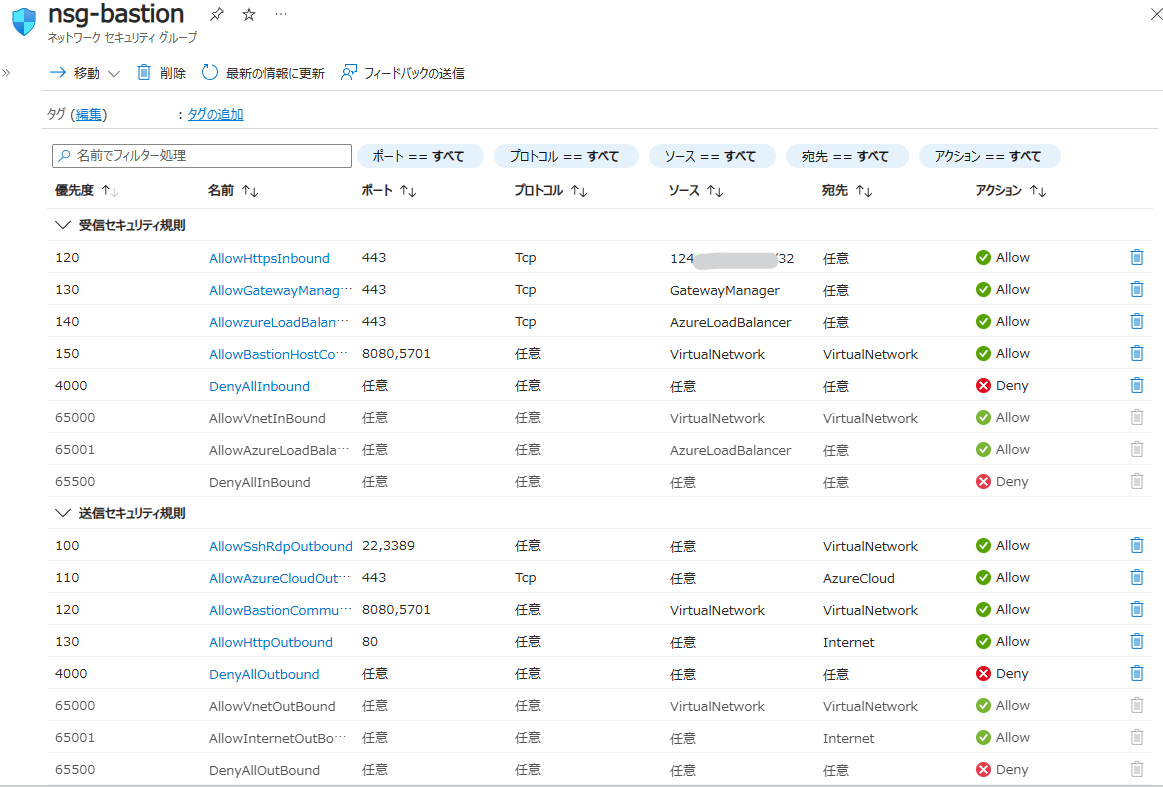Image resolution: width=1163 pixels, height=787 pixels.
Task: Delete the AllowGatewayManag… rule via trash icon
Action: pyautogui.click(x=1136, y=289)
